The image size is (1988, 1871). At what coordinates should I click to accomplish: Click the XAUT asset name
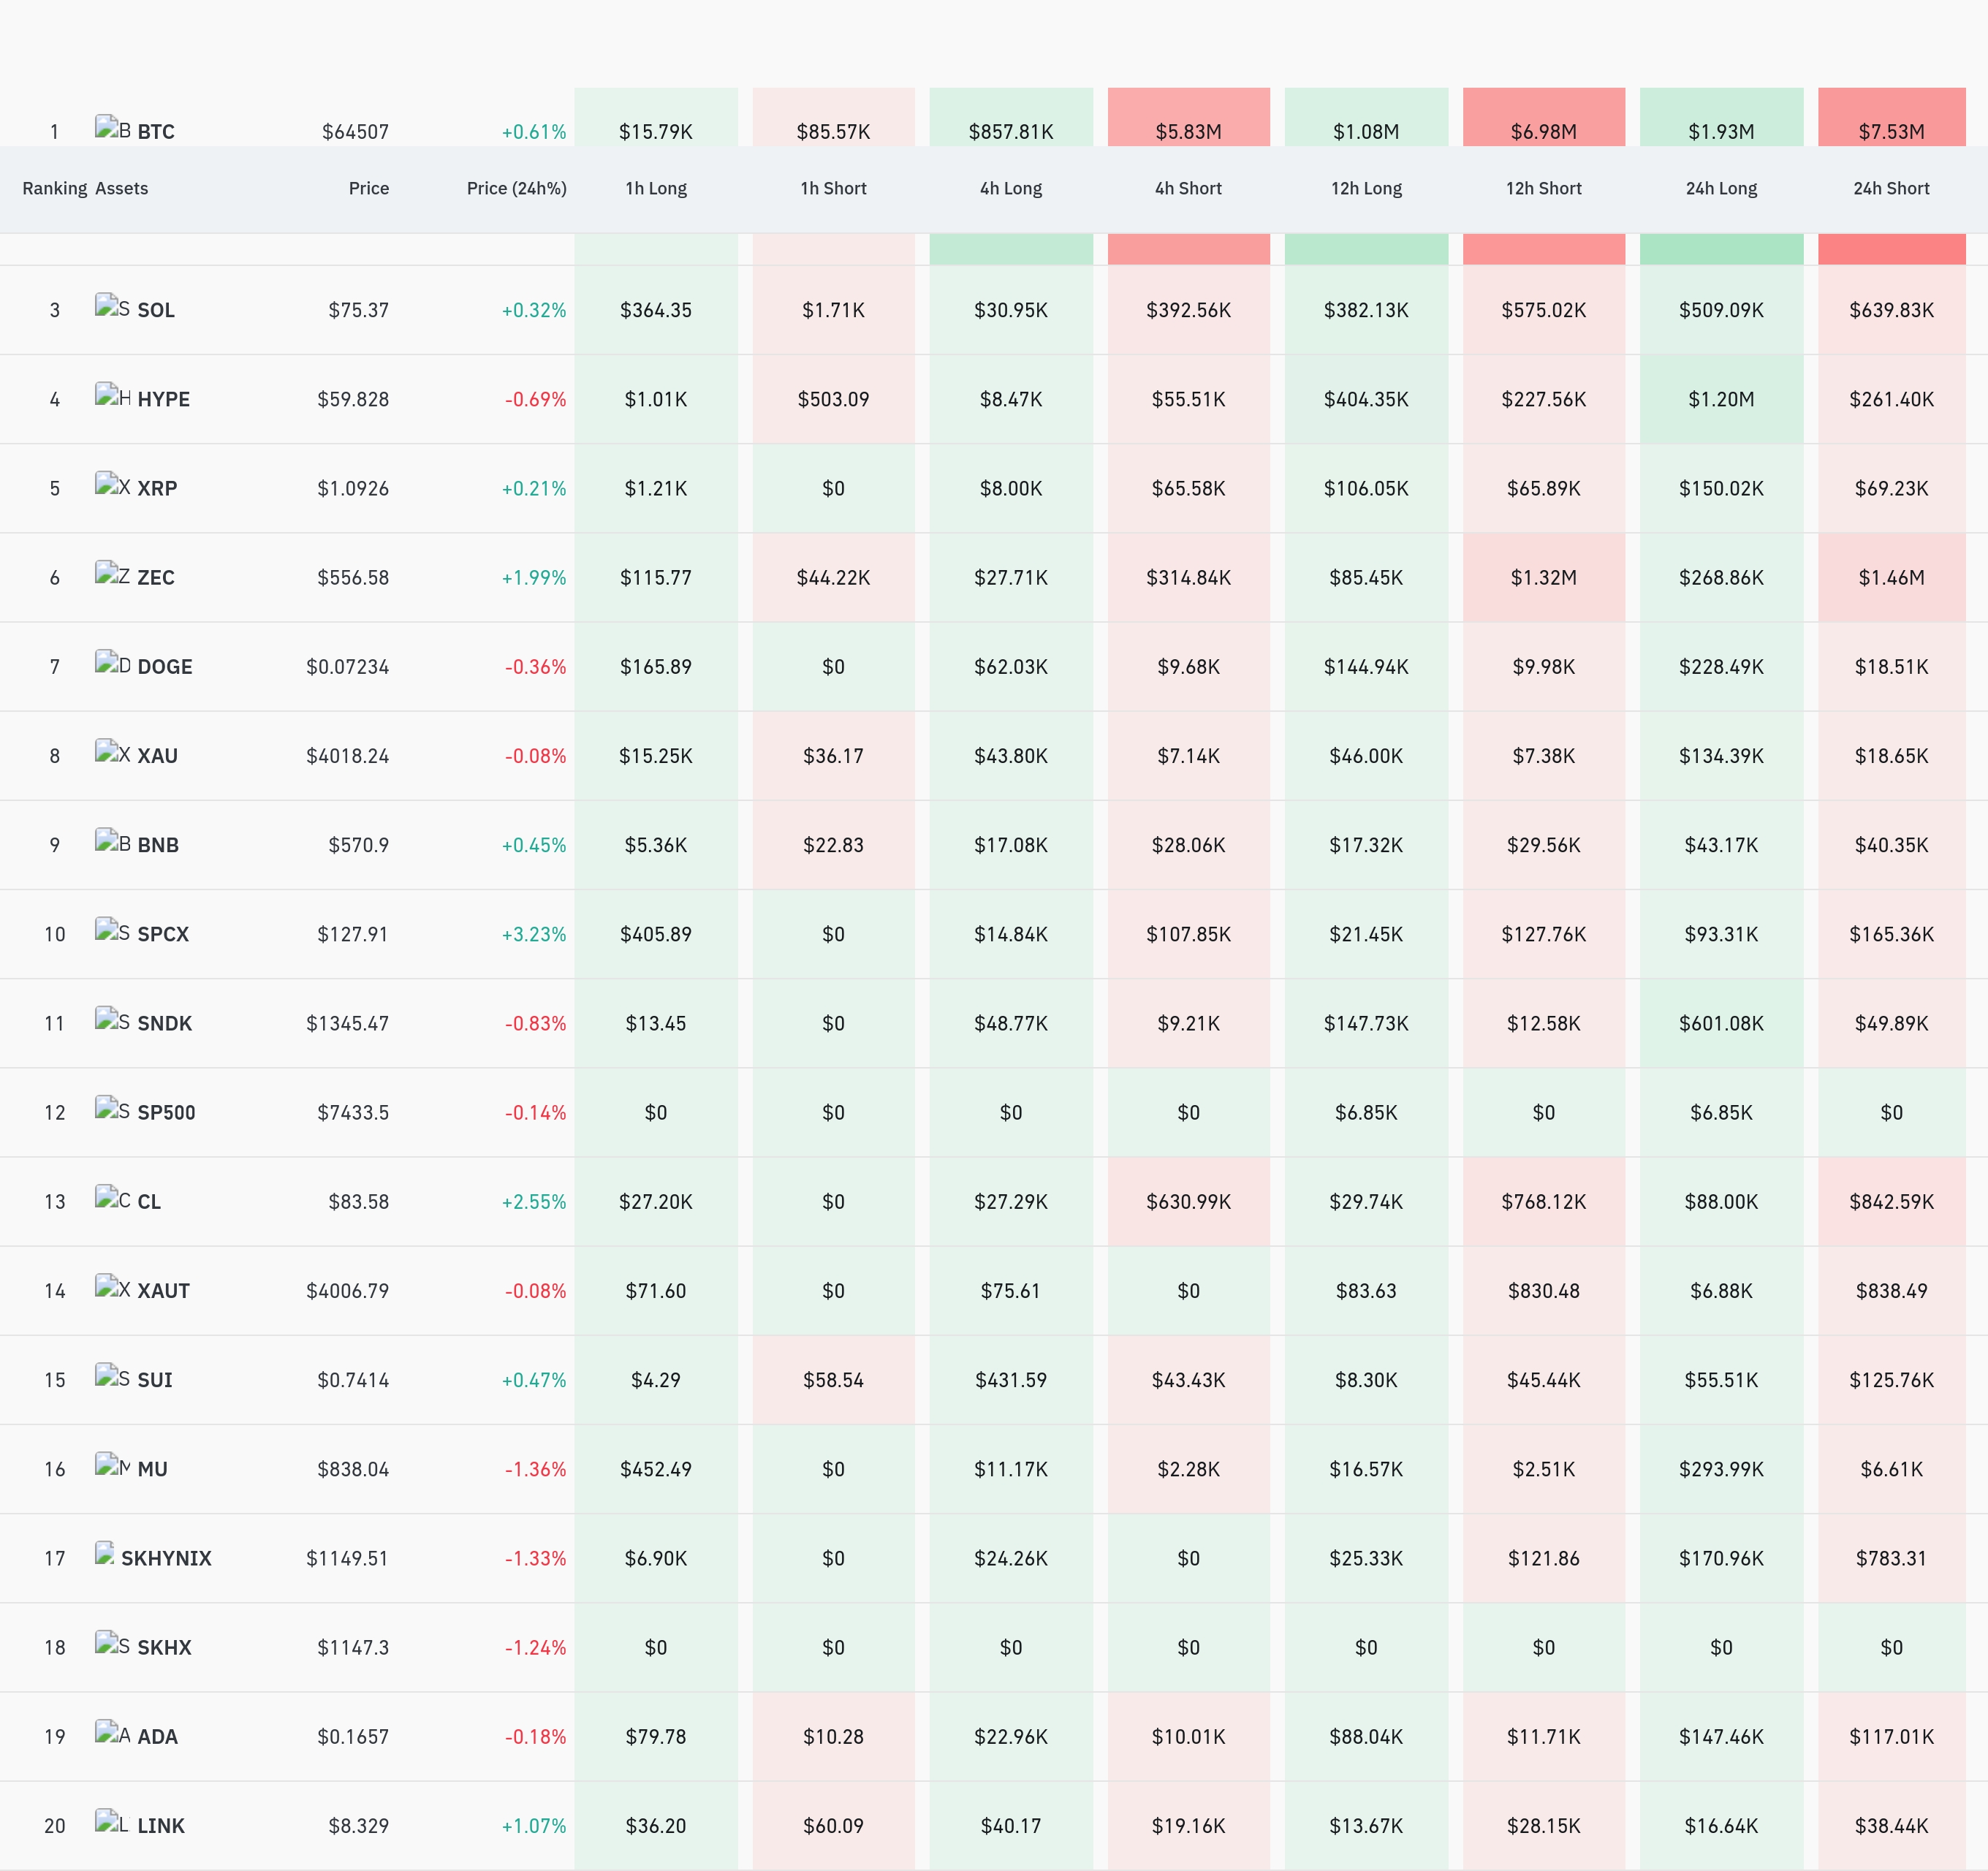pos(163,1291)
